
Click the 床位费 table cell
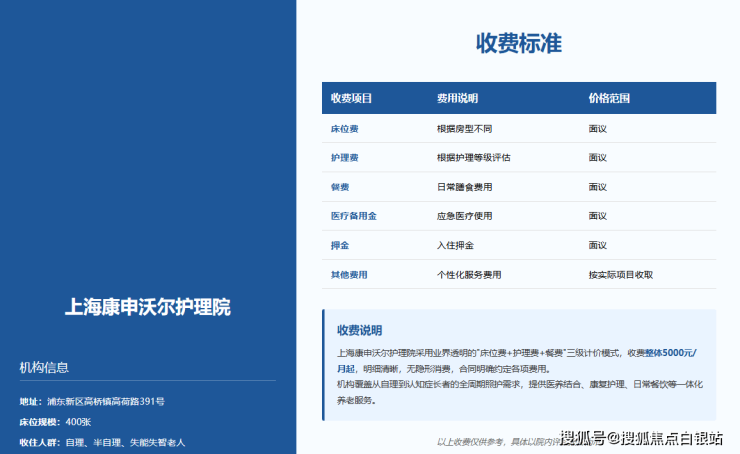tap(345, 129)
